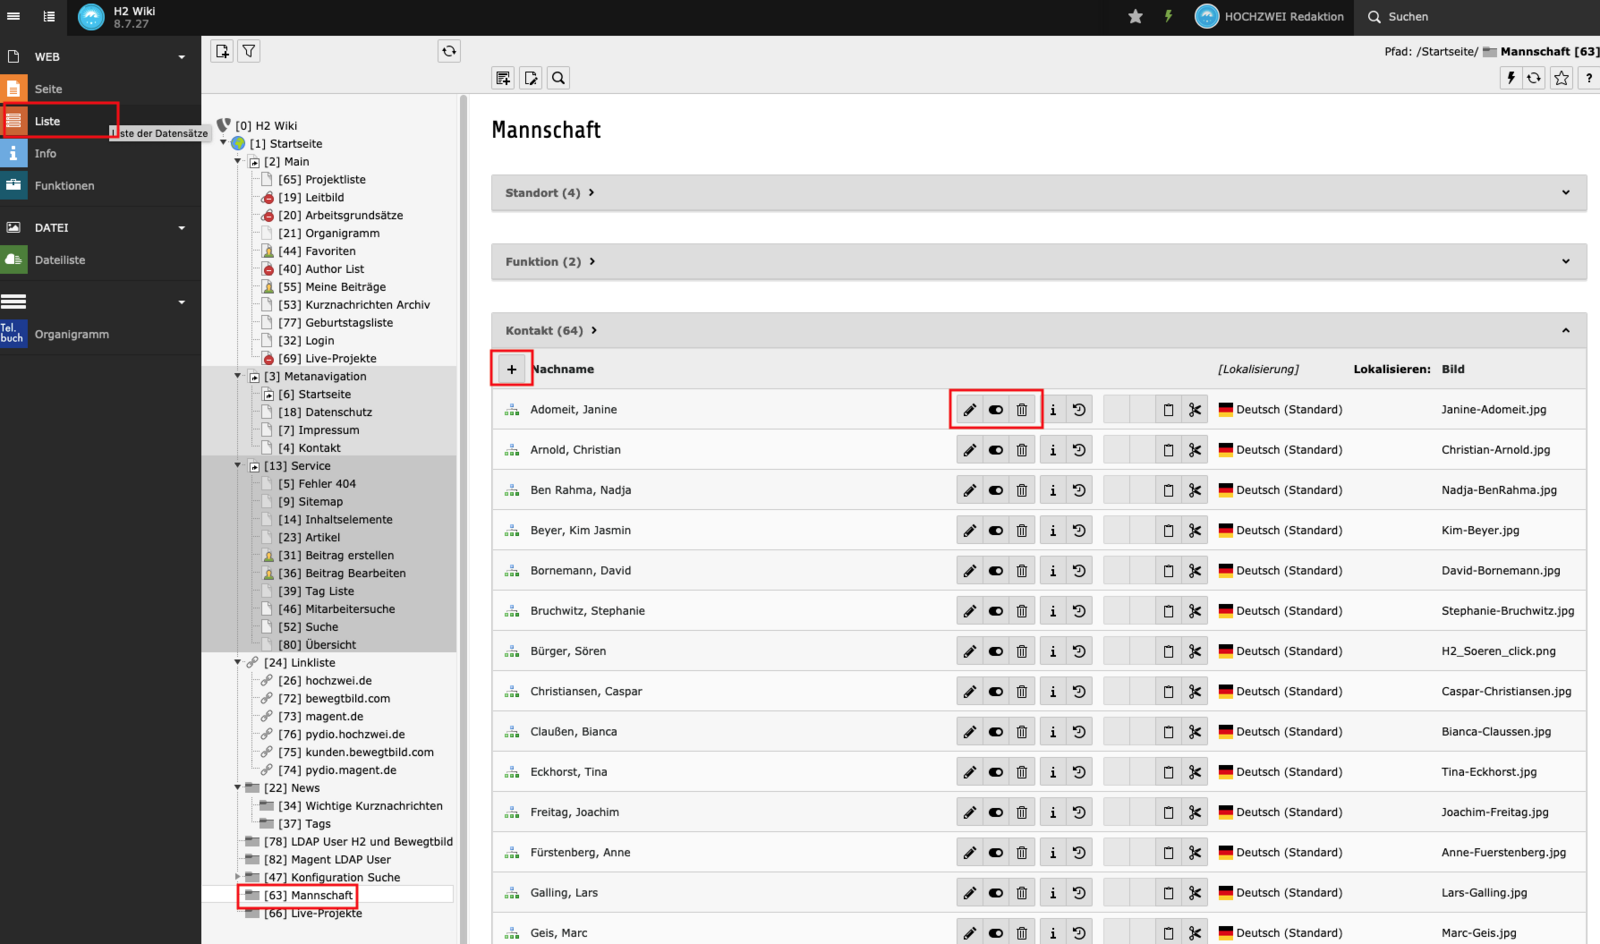The image size is (1600, 944).
Task: Refresh the page tree
Action: click(449, 51)
